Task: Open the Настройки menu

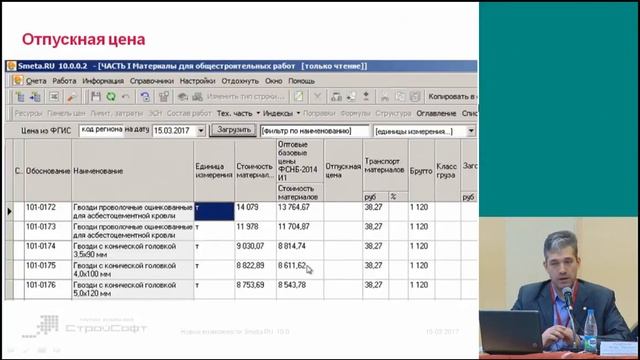Action: [x=198, y=81]
